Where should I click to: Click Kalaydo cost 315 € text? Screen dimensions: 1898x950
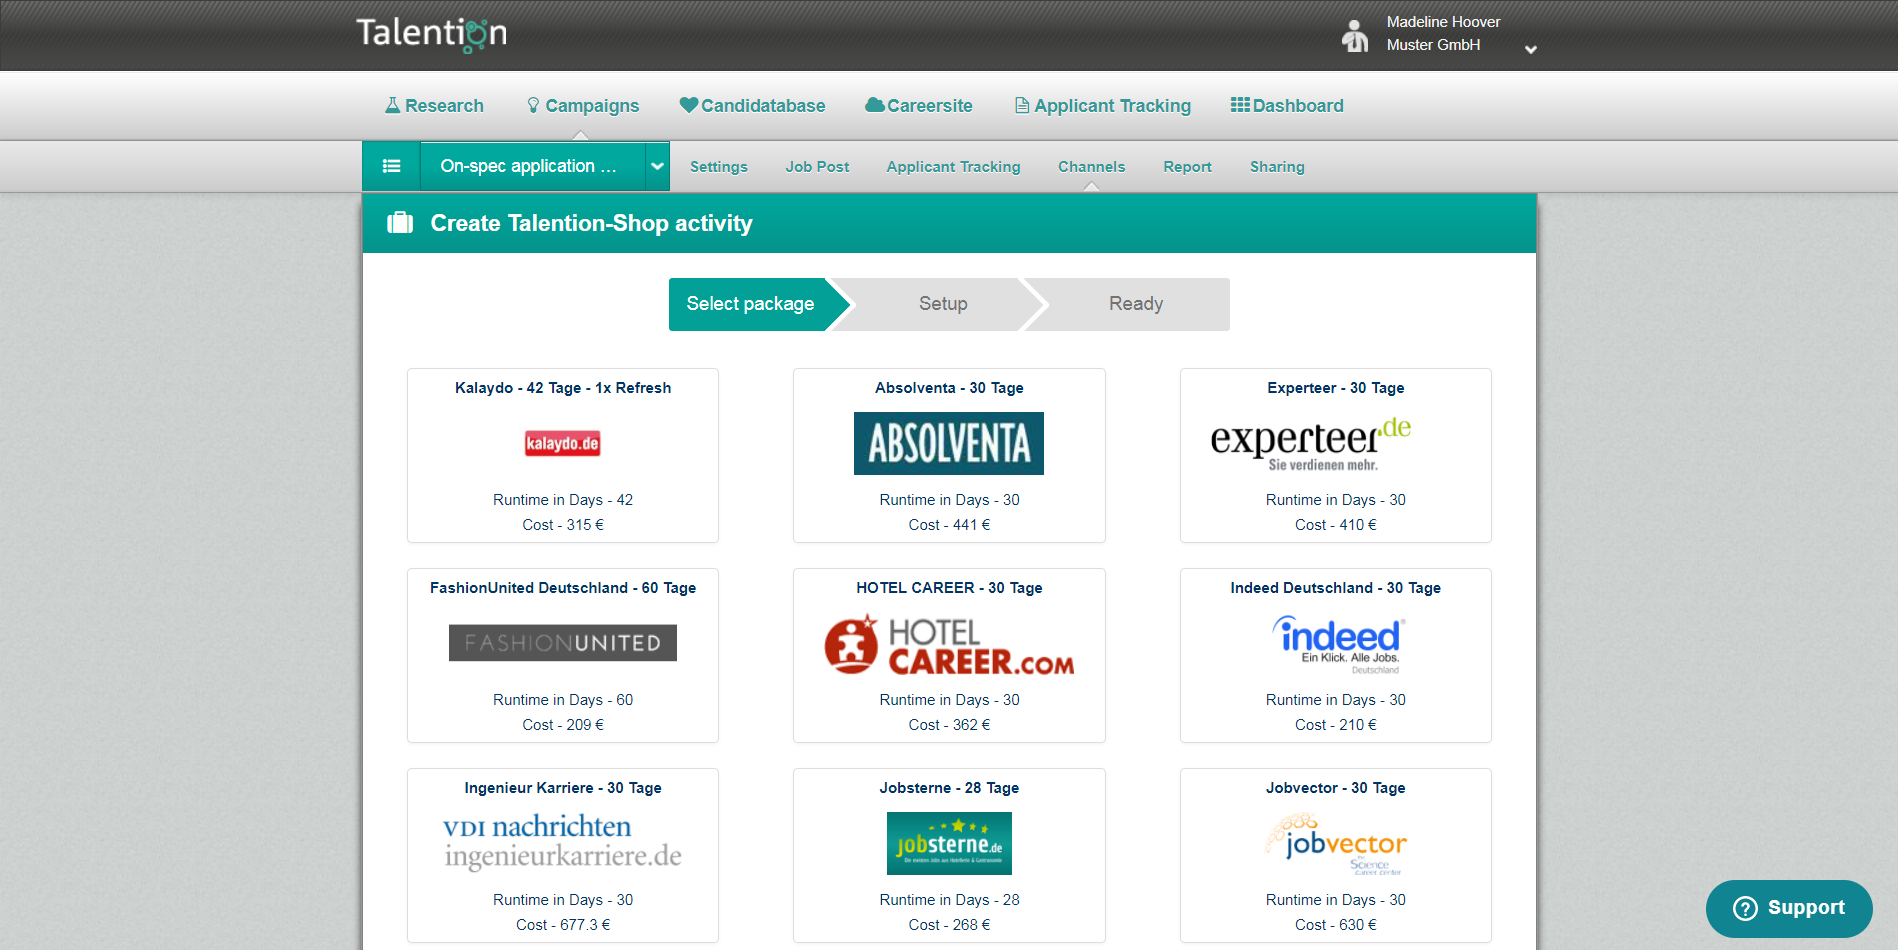pos(563,525)
